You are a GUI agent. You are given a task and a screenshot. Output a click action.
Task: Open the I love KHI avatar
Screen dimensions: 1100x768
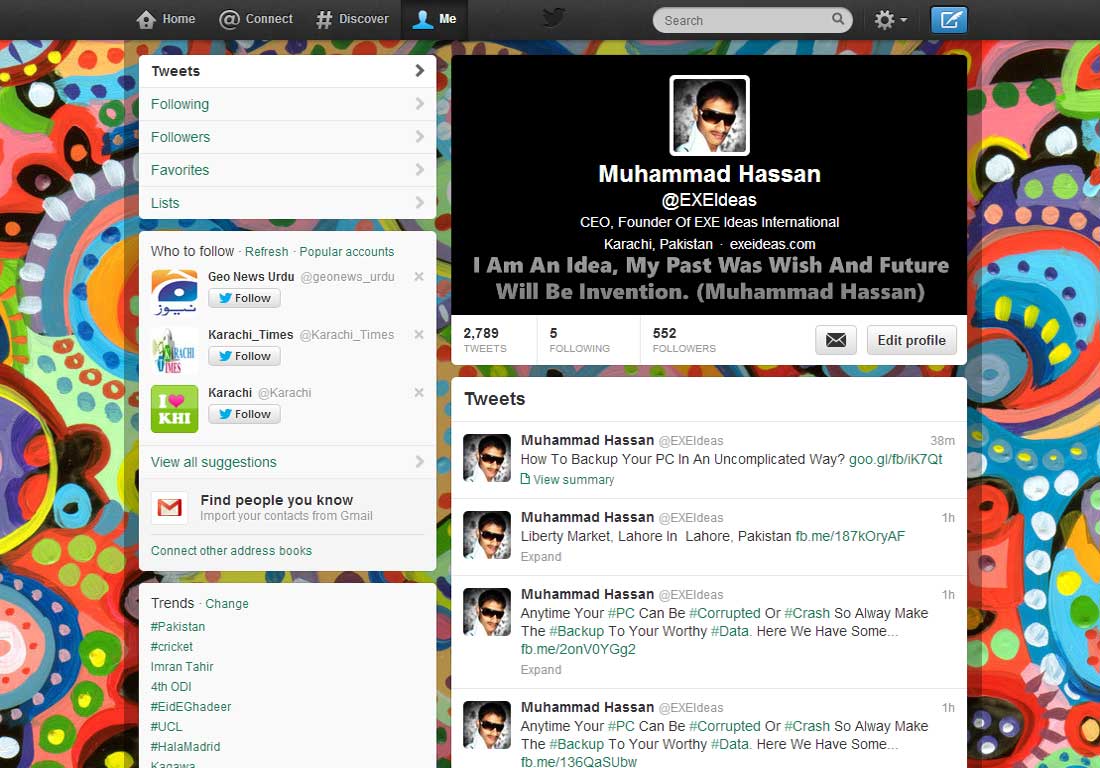point(175,409)
